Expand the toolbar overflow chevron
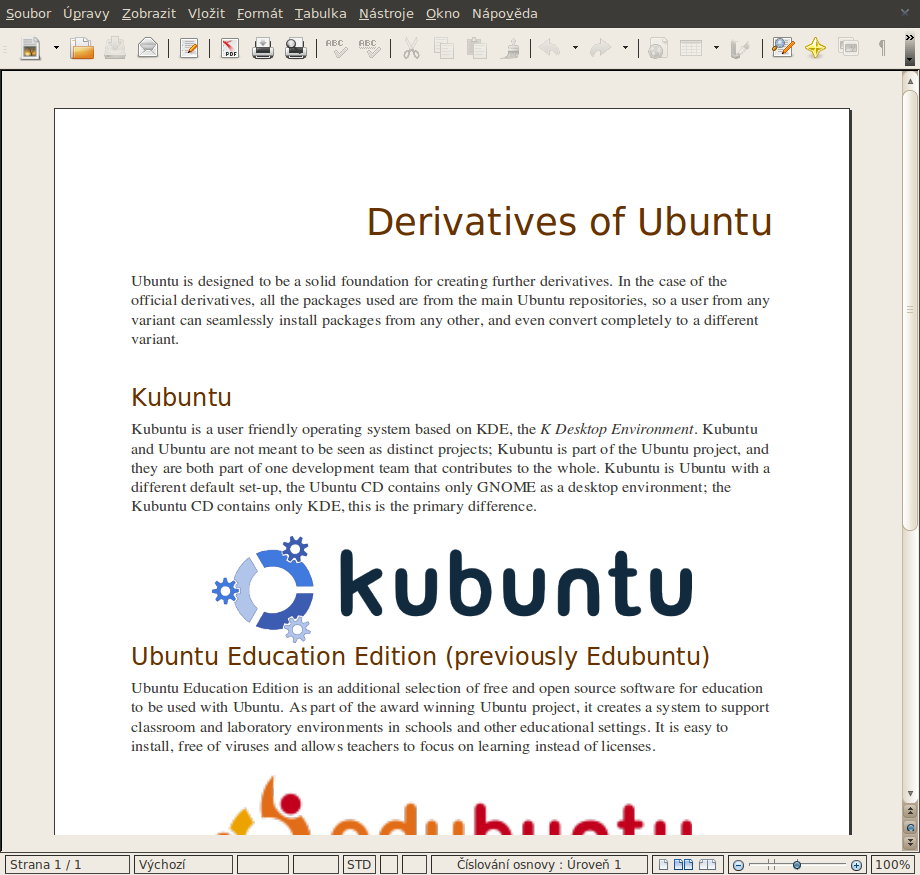The height and width of the screenshot is (875, 920). pyautogui.click(x=909, y=39)
